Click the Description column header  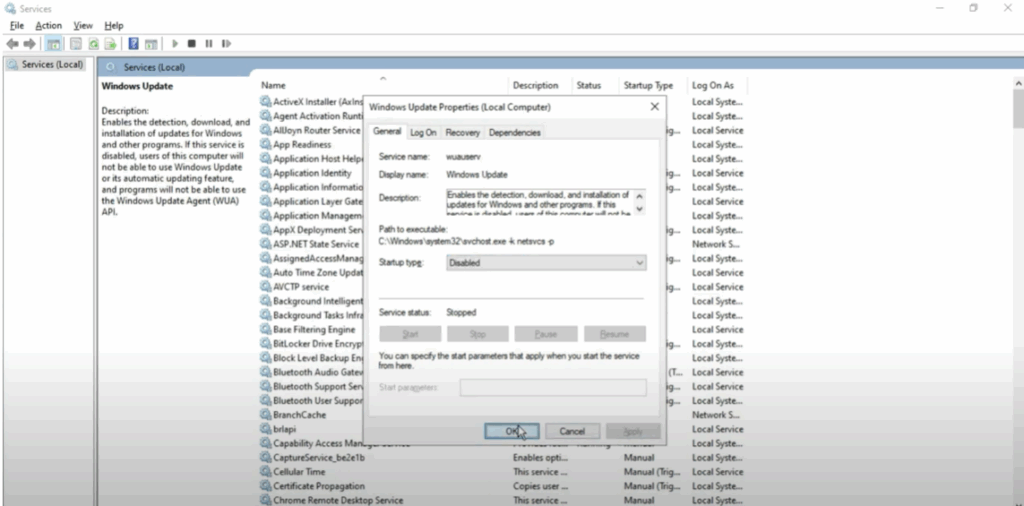[x=536, y=85]
